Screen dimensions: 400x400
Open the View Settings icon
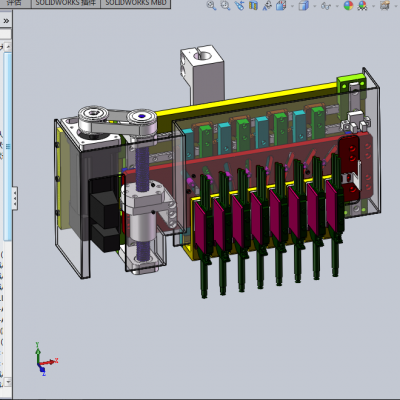pyautogui.click(x=385, y=5)
